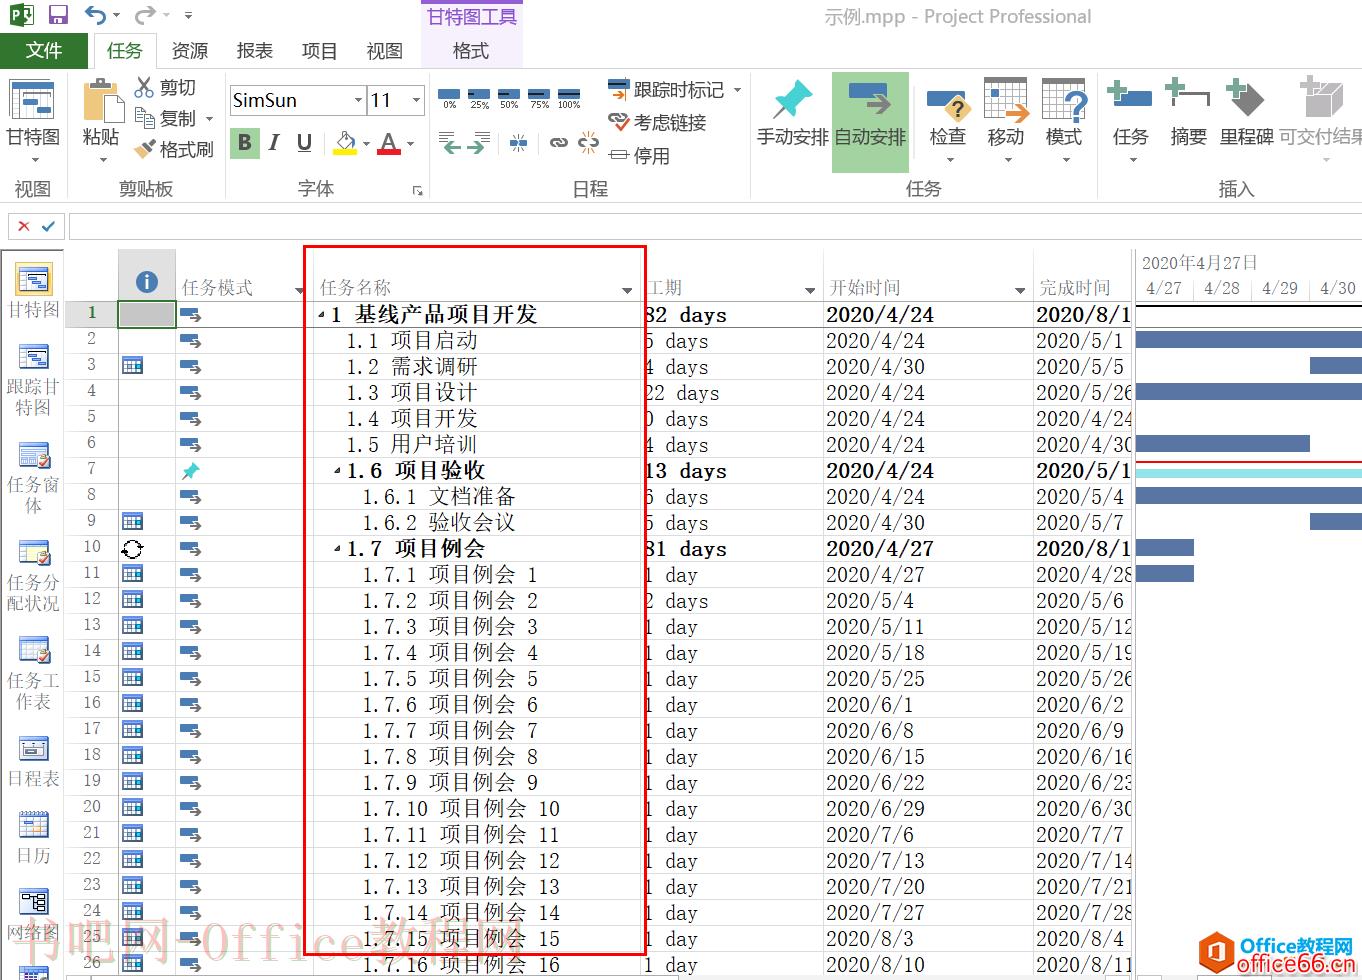Screen dimensions: 1362x980
Task: Insert a 里程碑 milestone
Action: pyautogui.click(x=1246, y=113)
